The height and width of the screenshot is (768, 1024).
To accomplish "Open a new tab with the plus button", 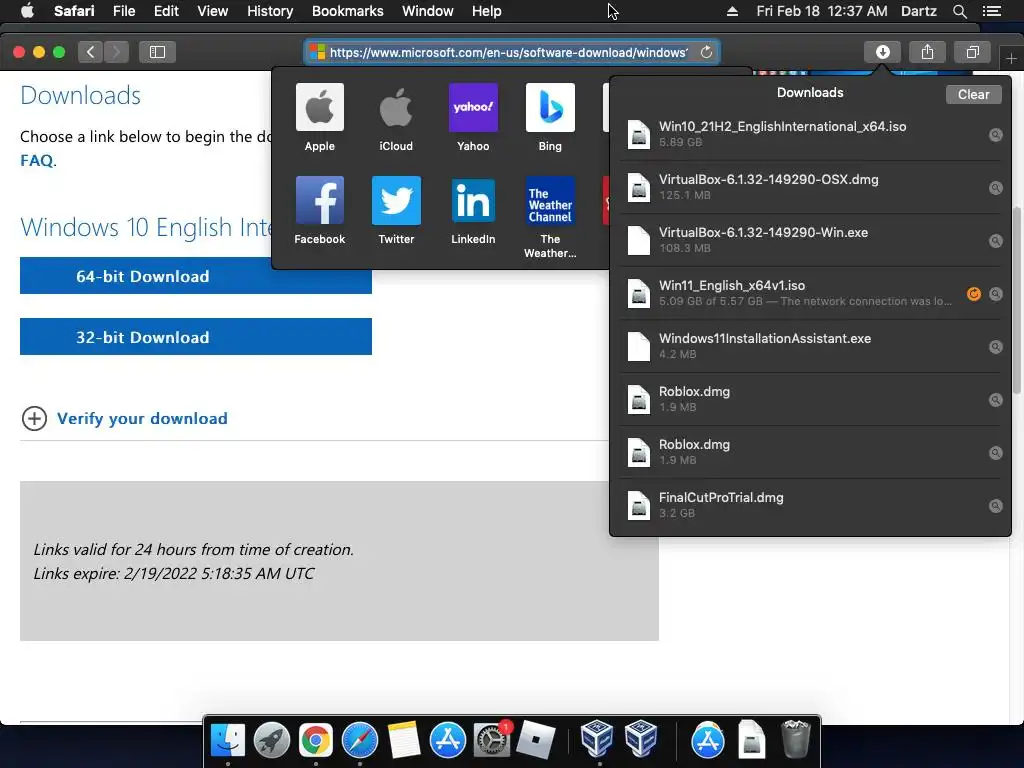I will click(x=1011, y=59).
